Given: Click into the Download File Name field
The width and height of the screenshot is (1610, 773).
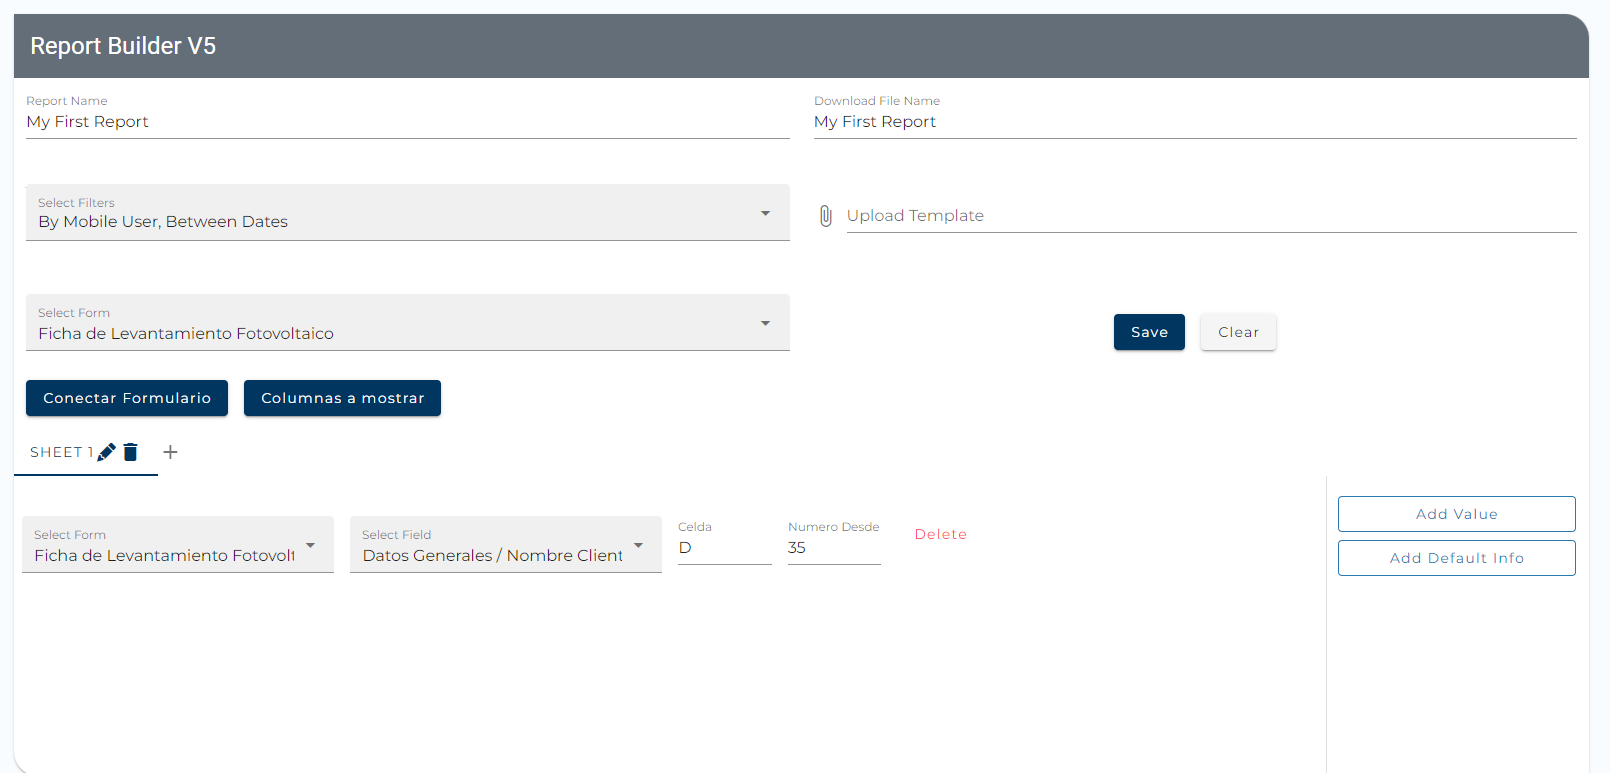Looking at the screenshot, I should tap(1194, 122).
